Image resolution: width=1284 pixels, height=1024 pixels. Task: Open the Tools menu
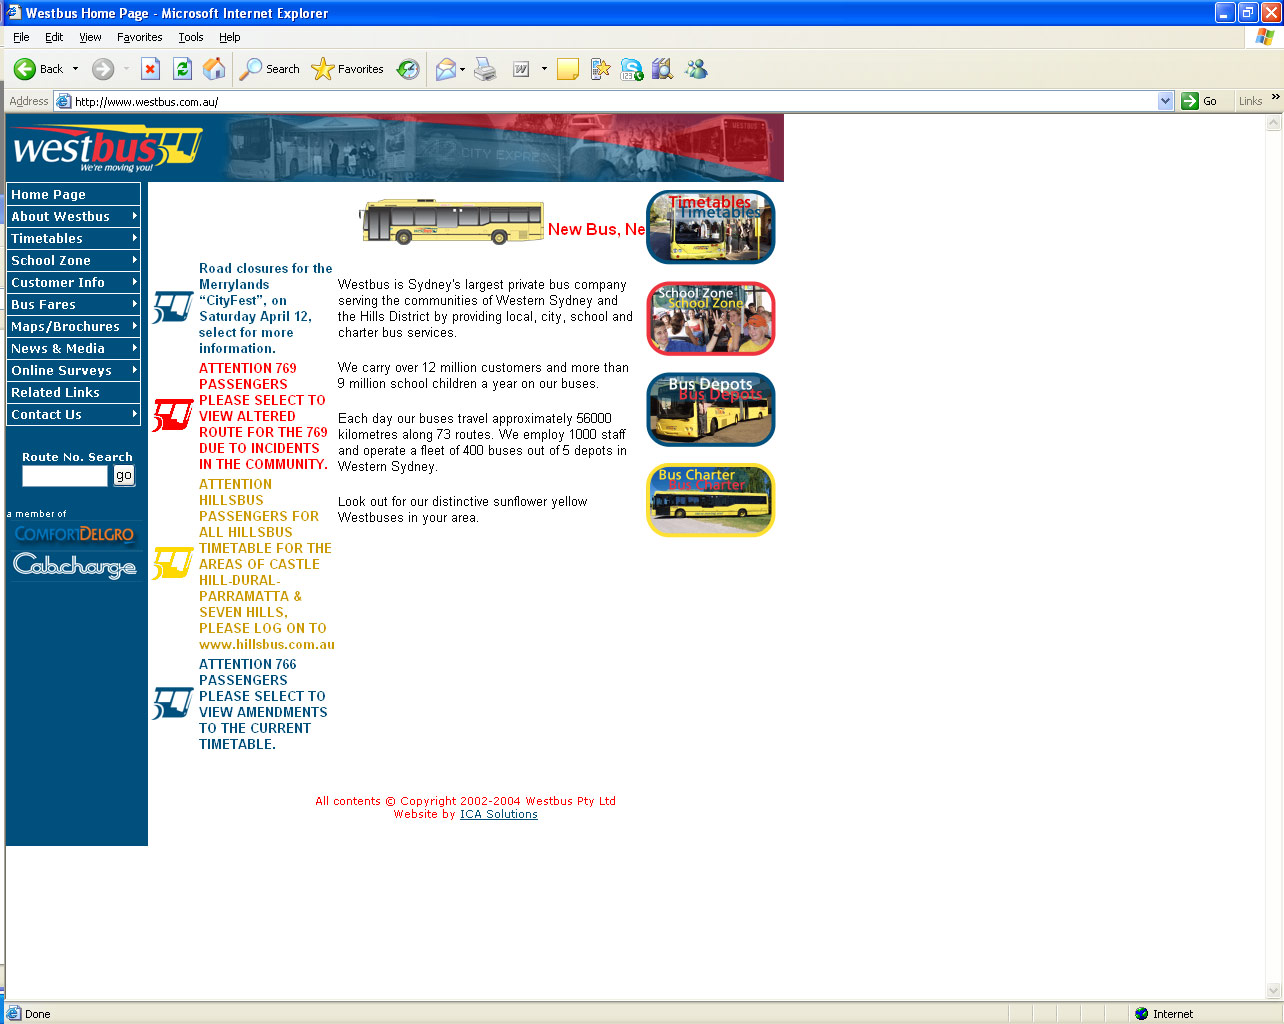pyautogui.click(x=191, y=37)
